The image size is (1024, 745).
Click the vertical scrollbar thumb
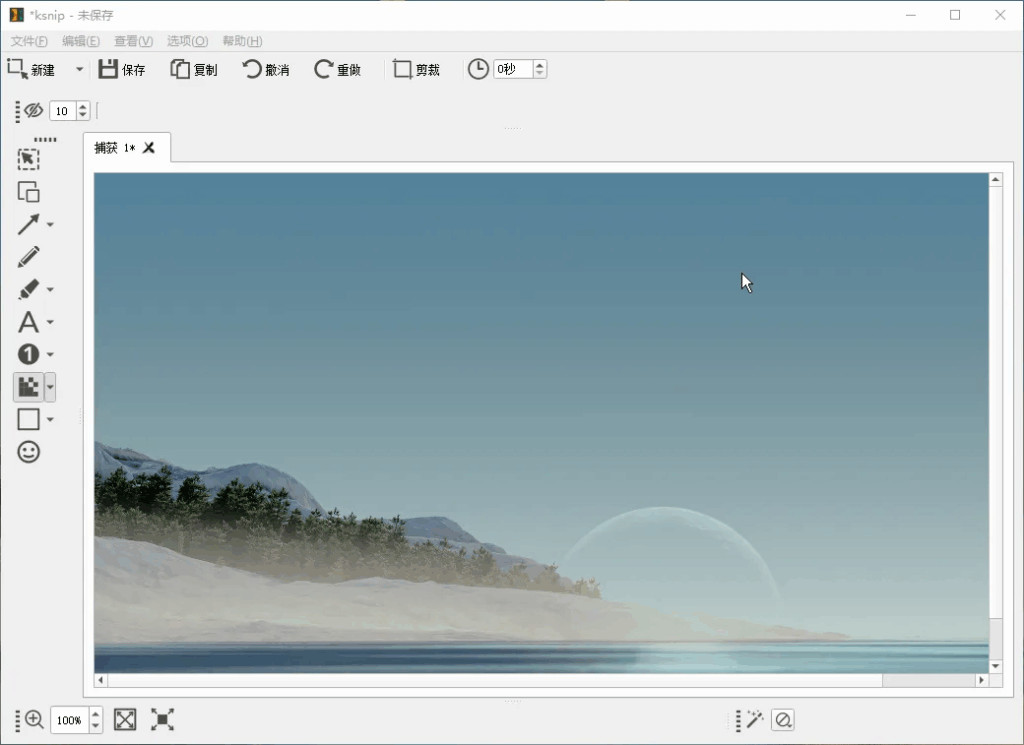tap(995, 639)
